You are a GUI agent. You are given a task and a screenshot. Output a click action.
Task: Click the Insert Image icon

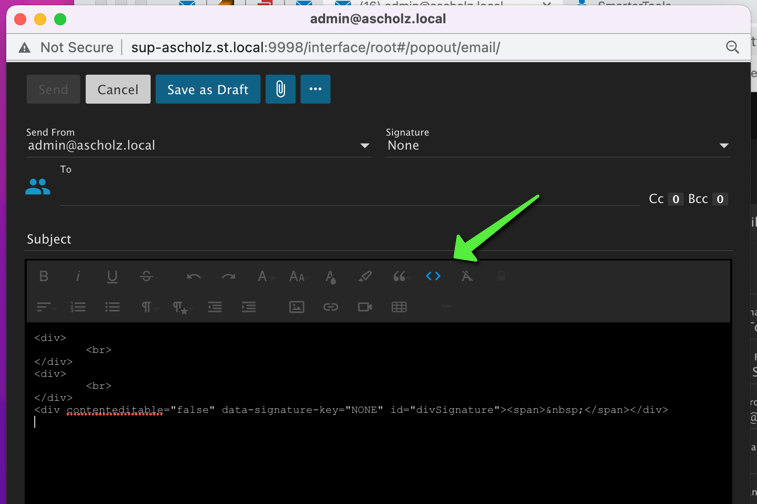click(x=297, y=307)
